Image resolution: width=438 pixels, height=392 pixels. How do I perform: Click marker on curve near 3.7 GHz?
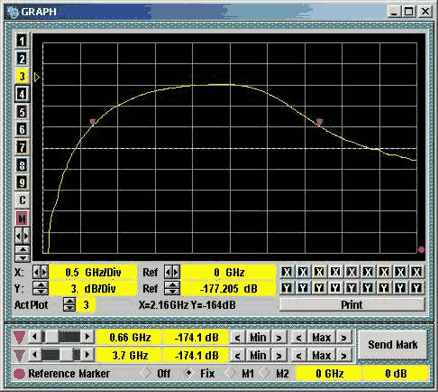[319, 122]
